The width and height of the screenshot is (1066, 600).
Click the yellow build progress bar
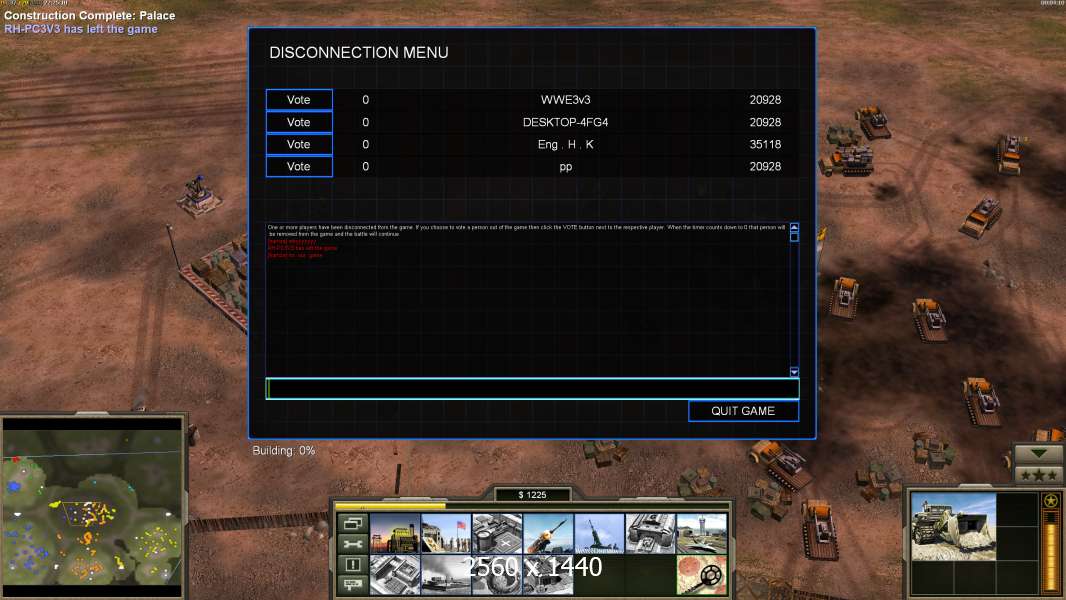tap(391, 506)
